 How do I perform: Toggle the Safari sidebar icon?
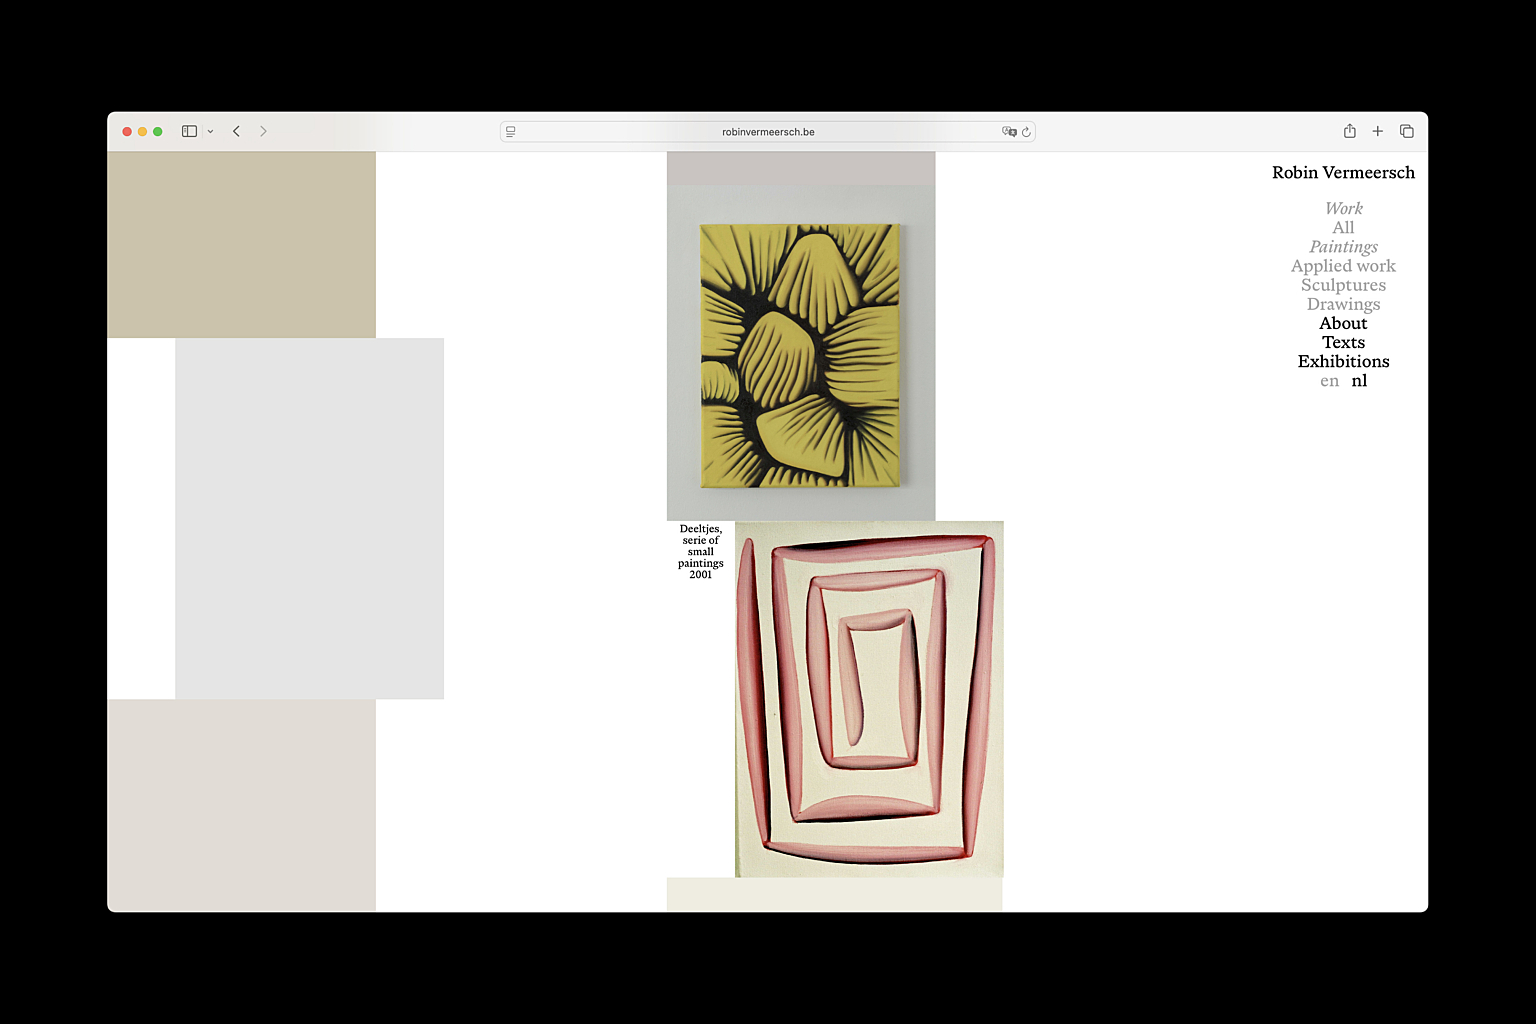(x=189, y=131)
